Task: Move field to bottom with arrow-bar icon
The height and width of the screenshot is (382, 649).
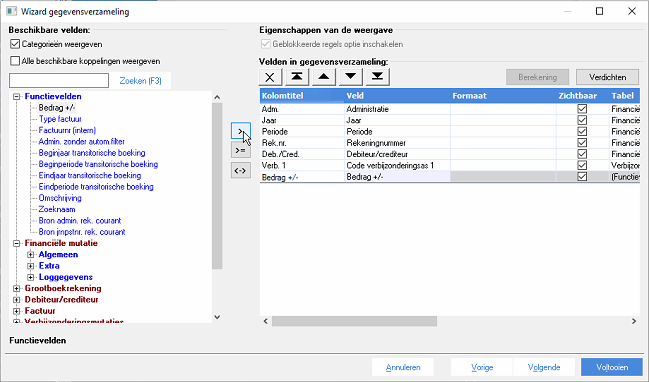Action: [x=377, y=77]
